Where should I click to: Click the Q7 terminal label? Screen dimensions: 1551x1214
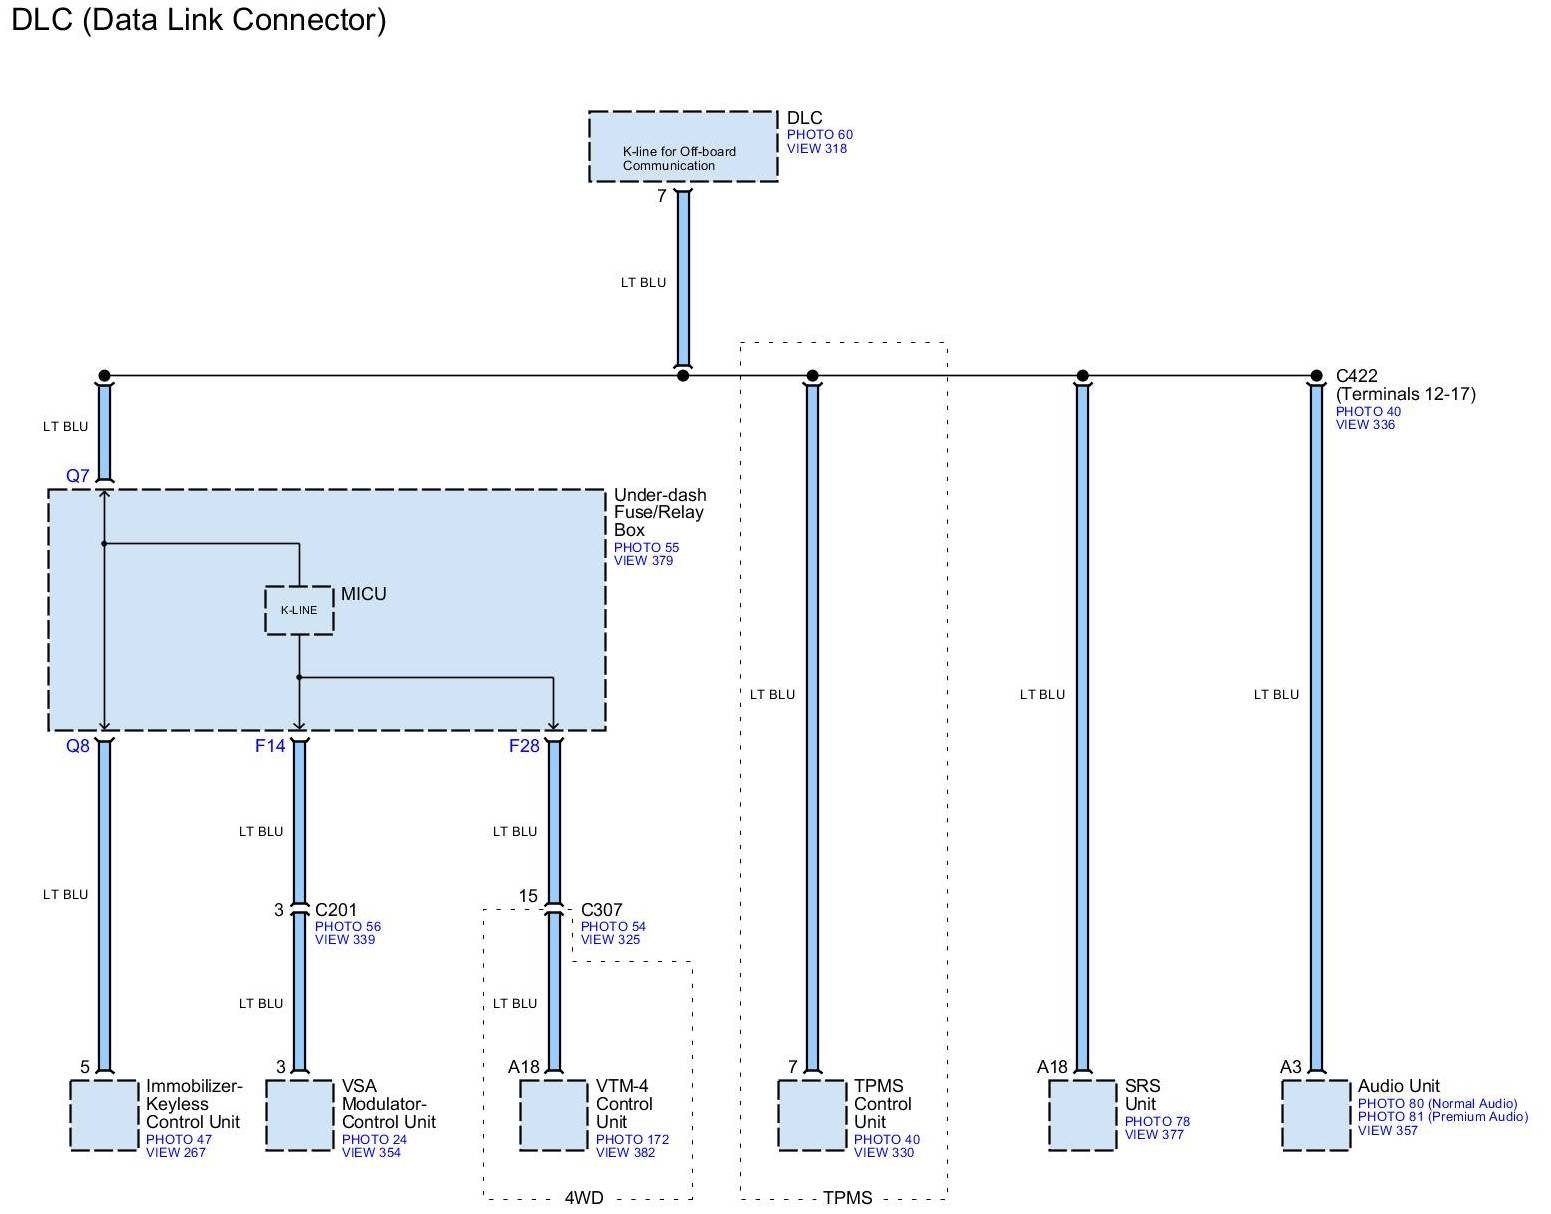click(x=78, y=476)
